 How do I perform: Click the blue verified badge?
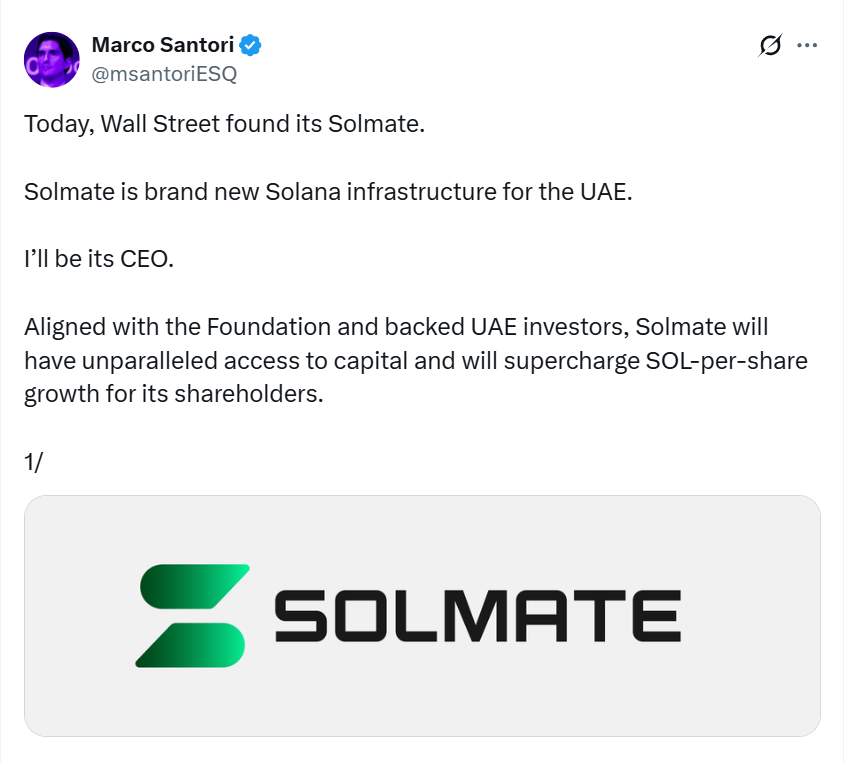click(x=252, y=45)
